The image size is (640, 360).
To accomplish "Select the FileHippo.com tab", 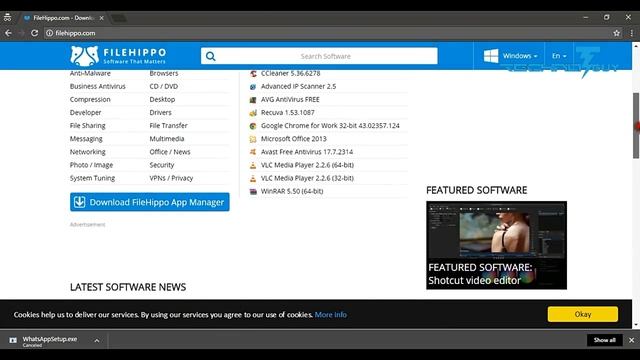I will click(64, 18).
